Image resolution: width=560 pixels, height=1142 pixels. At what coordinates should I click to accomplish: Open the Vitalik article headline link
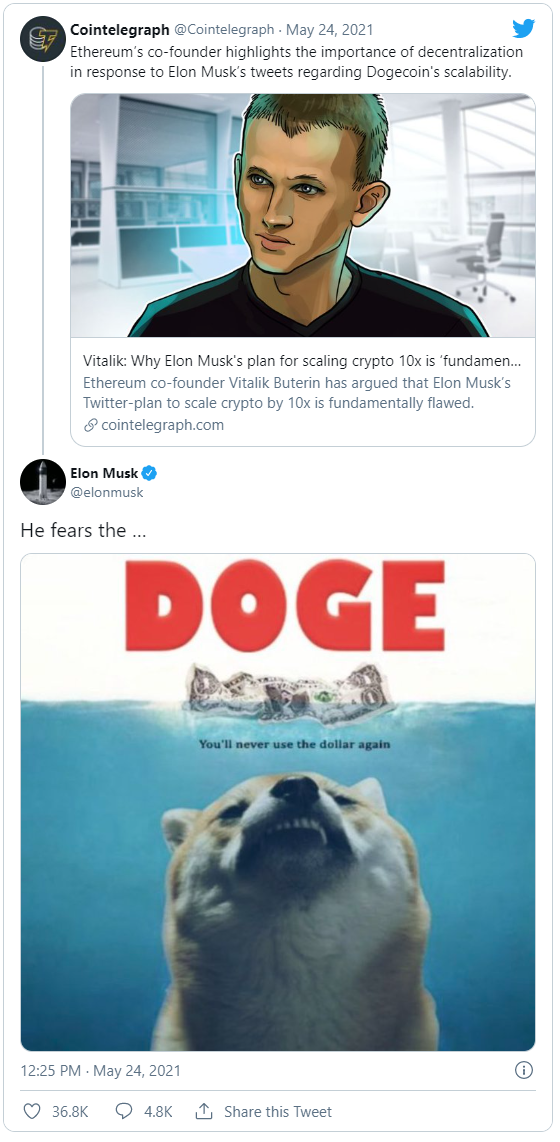pos(302,362)
